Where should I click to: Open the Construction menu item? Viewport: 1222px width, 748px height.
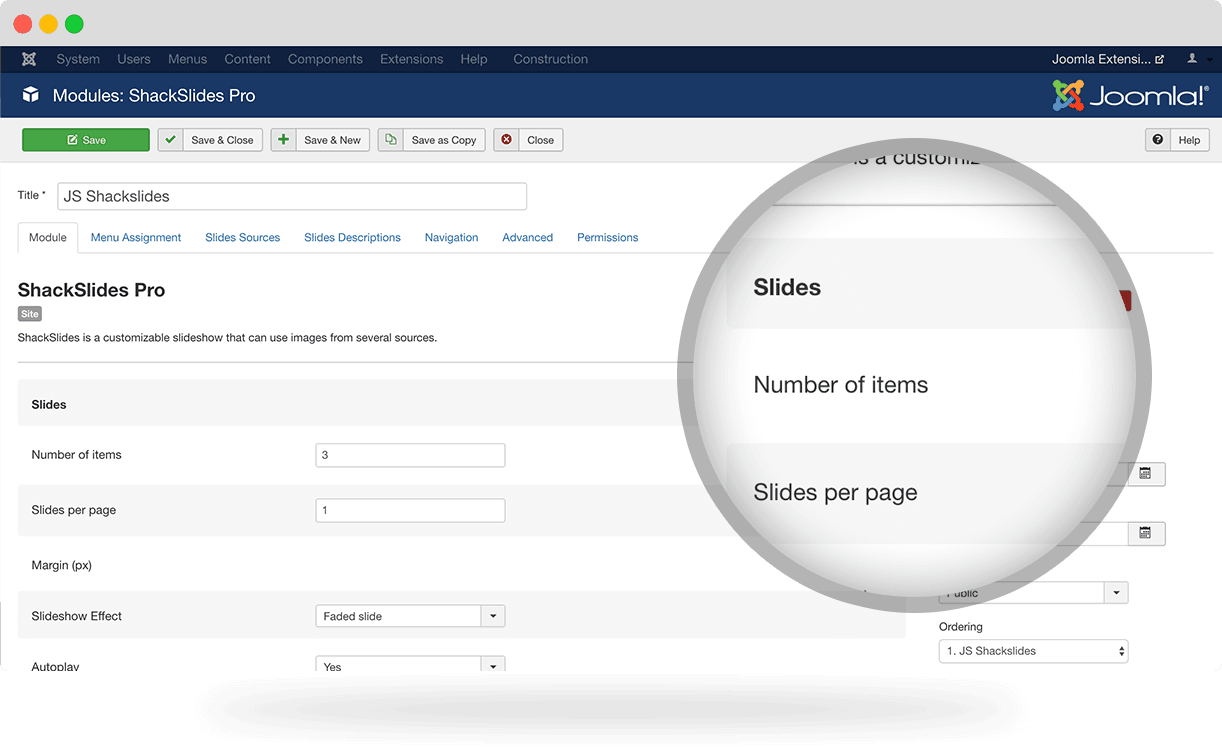[x=551, y=59]
